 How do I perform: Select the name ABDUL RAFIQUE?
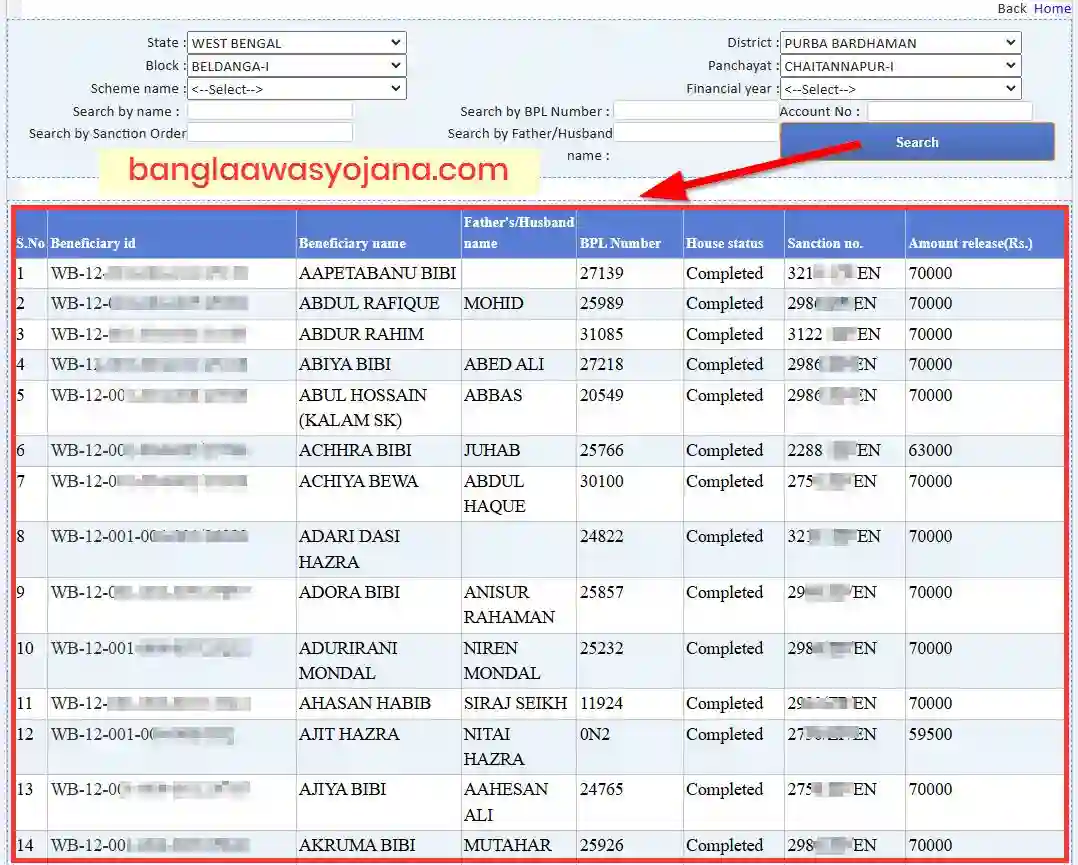368,303
